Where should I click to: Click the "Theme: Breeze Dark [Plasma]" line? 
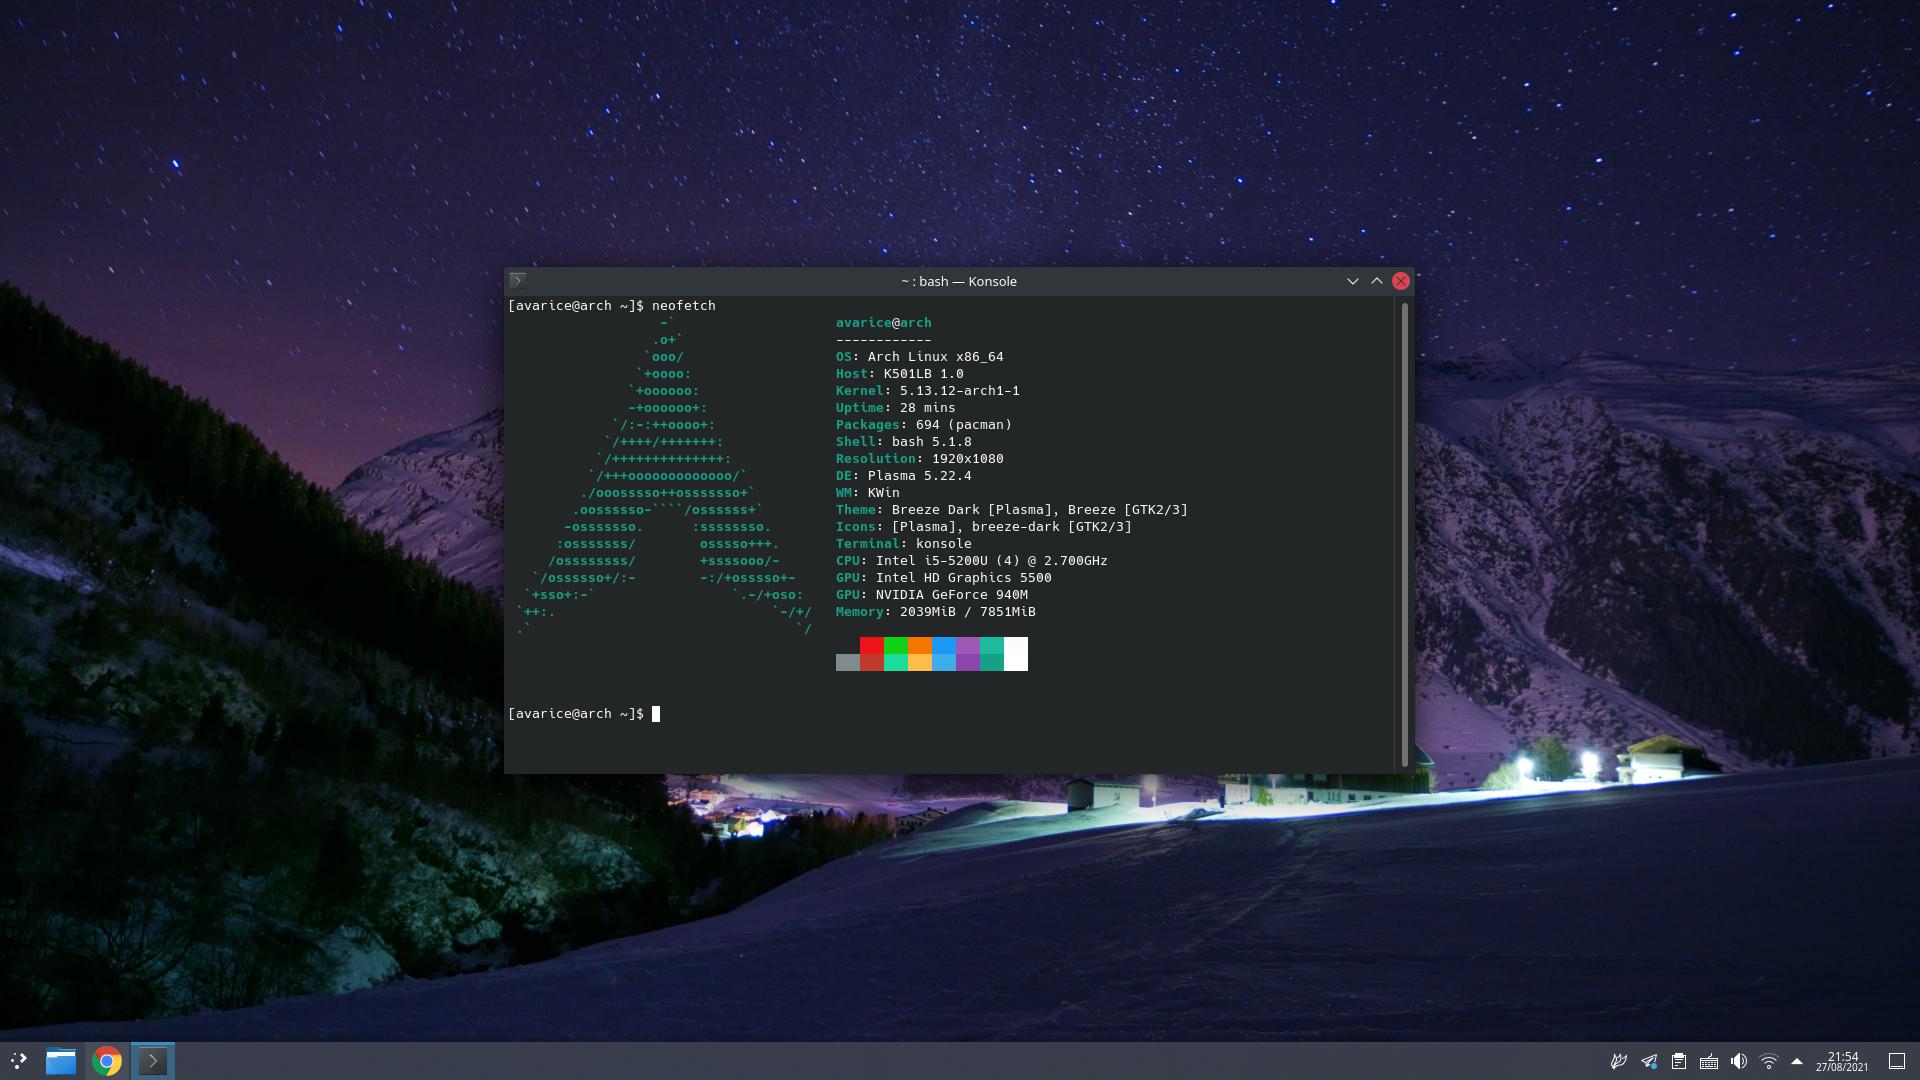[x=1012, y=510]
